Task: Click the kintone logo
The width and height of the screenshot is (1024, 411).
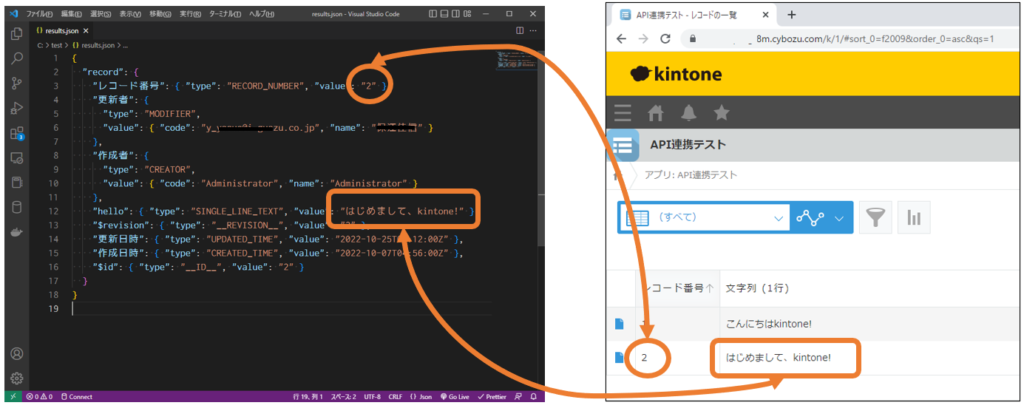Action: (676, 74)
